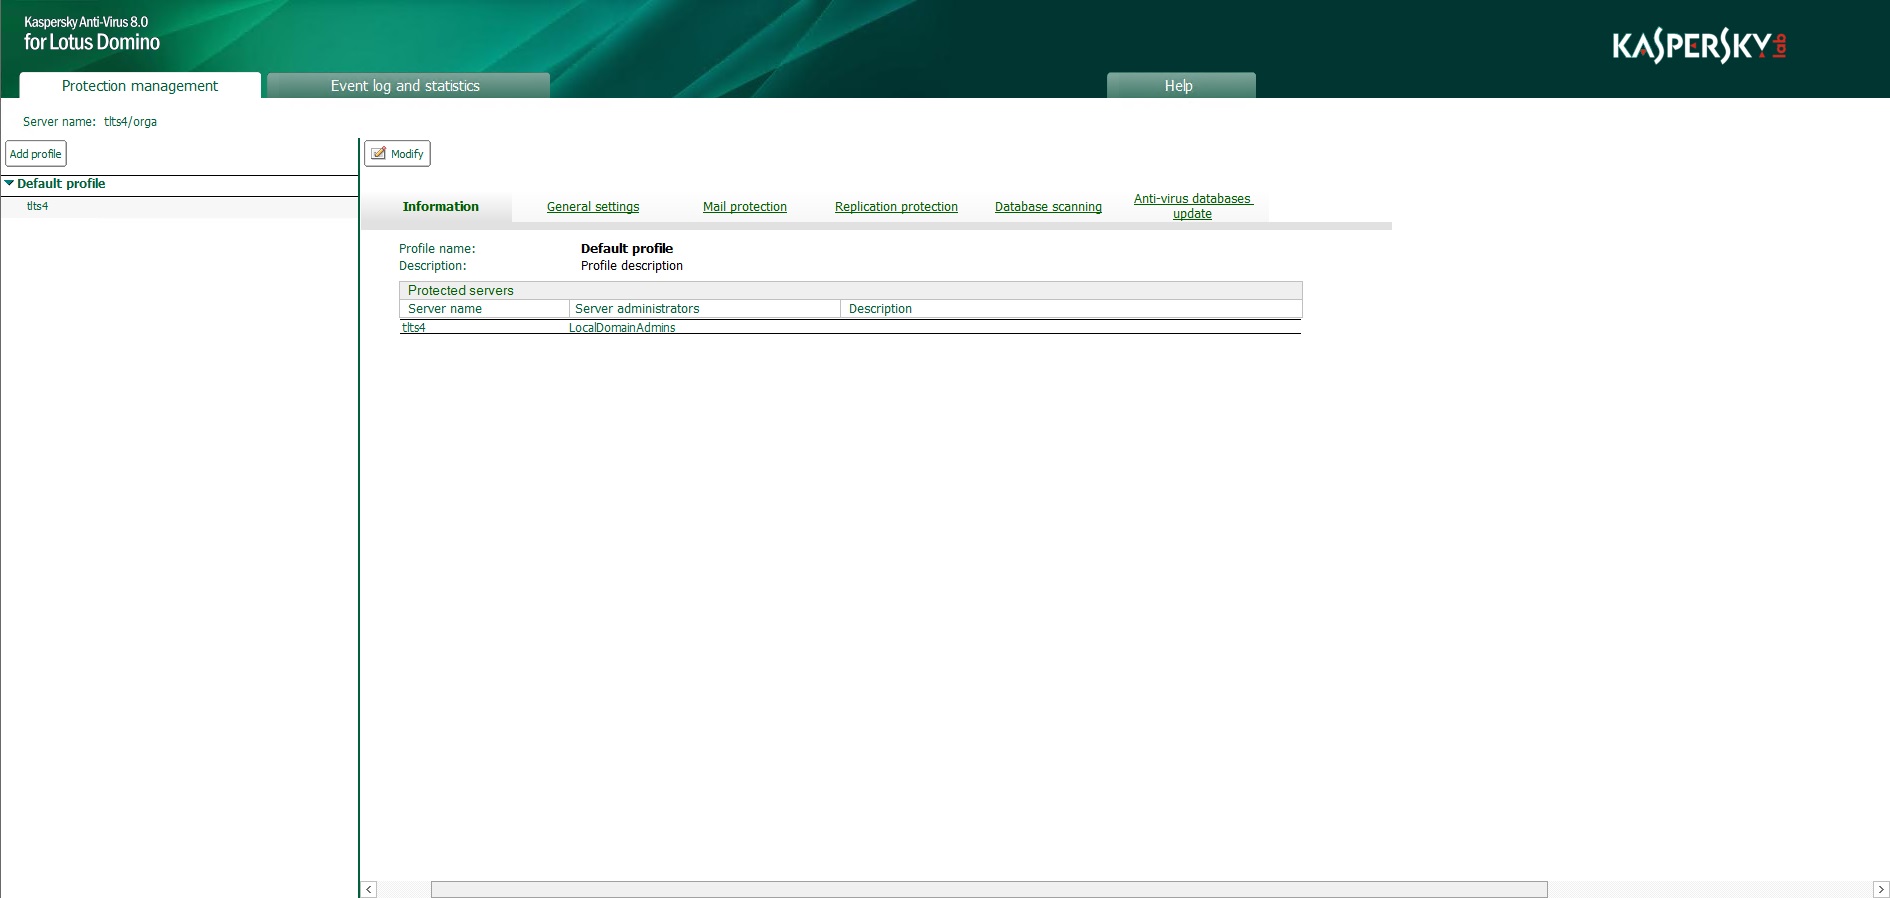Screen dimensions: 1890x898
Task: Select tlts4 server in the profile tree
Action: (x=37, y=206)
